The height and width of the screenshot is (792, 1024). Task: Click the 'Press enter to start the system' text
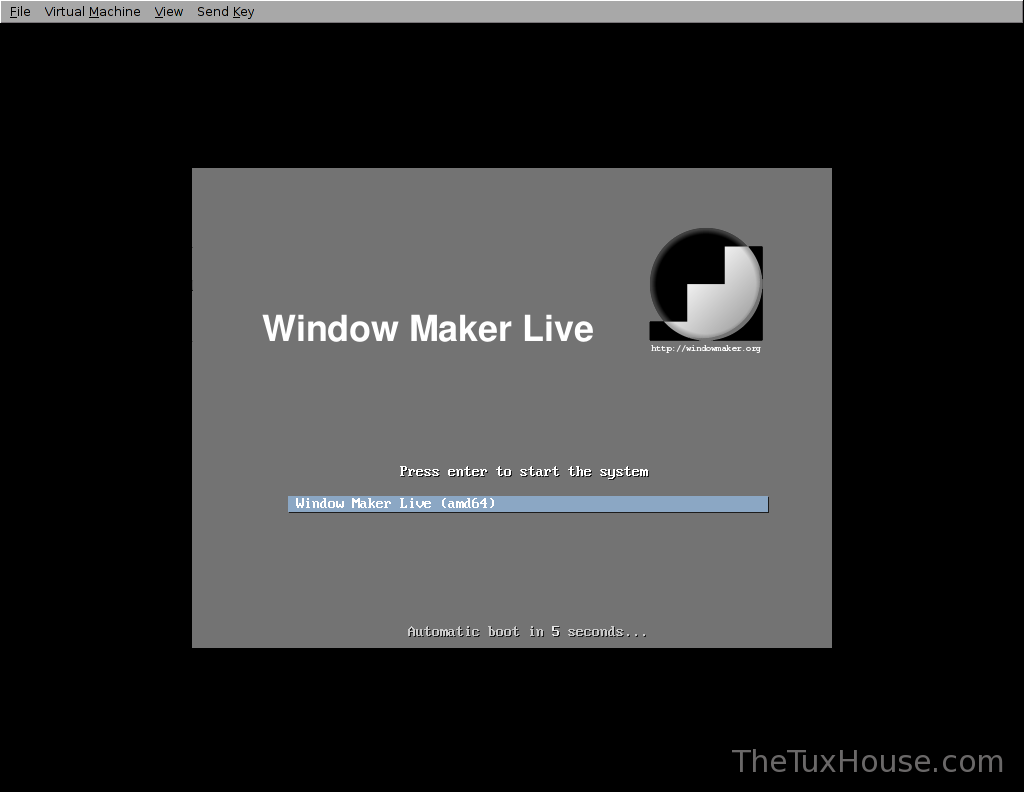click(524, 471)
